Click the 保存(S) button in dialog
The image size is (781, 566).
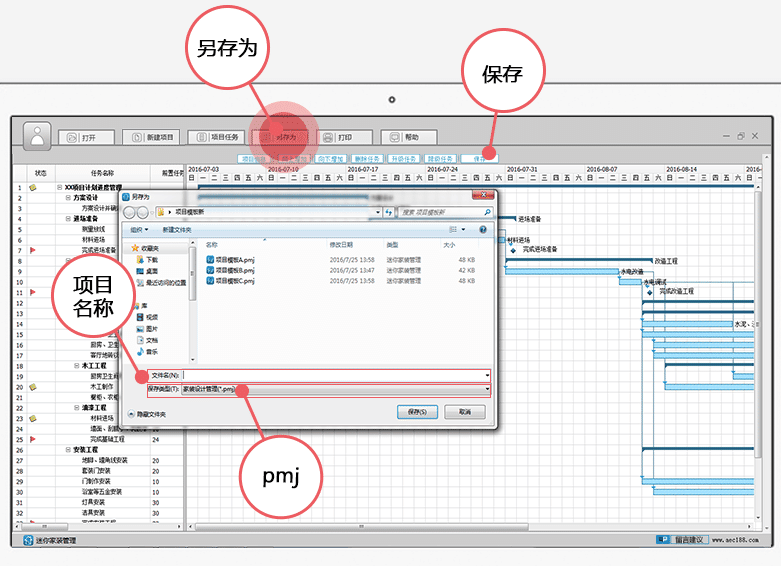click(x=417, y=412)
